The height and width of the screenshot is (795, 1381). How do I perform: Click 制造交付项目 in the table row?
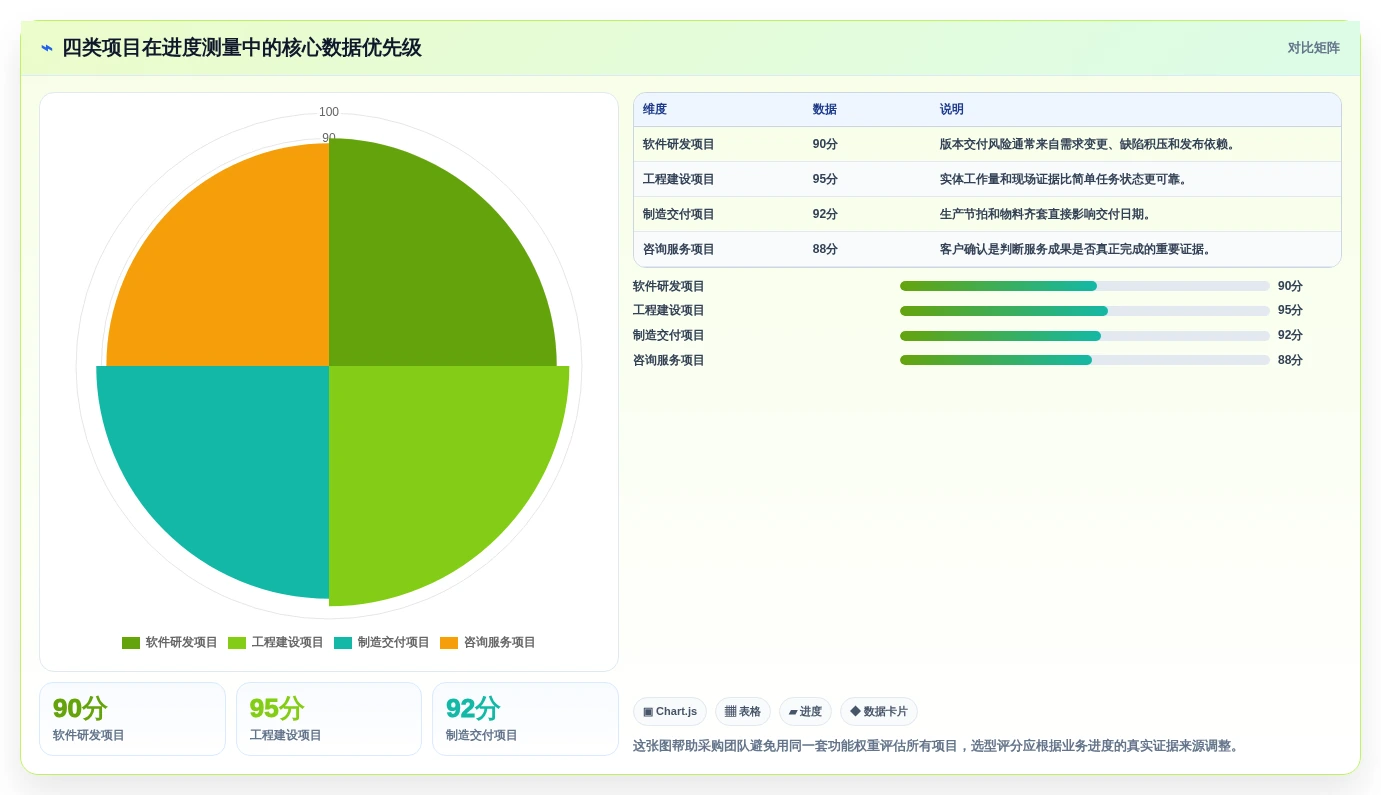tap(679, 215)
